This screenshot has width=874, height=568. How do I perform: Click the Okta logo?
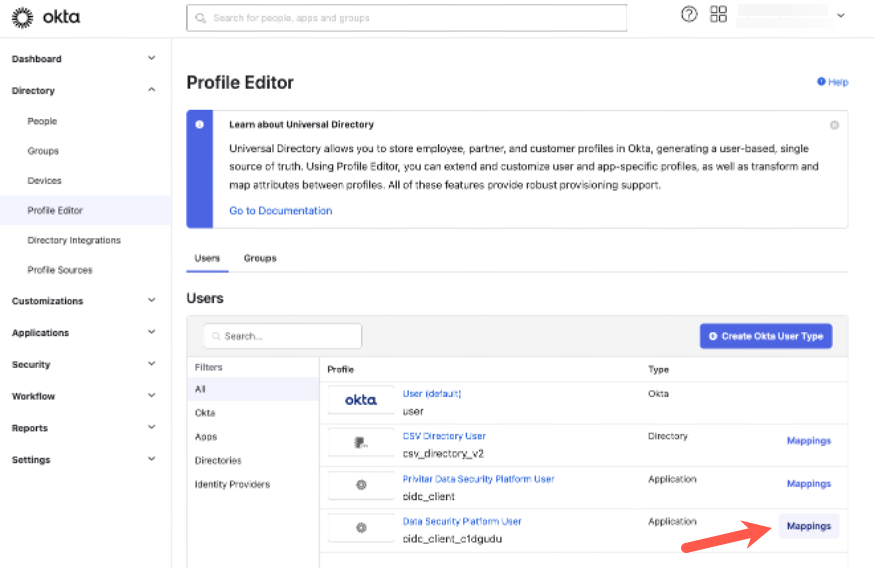[46, 17]
